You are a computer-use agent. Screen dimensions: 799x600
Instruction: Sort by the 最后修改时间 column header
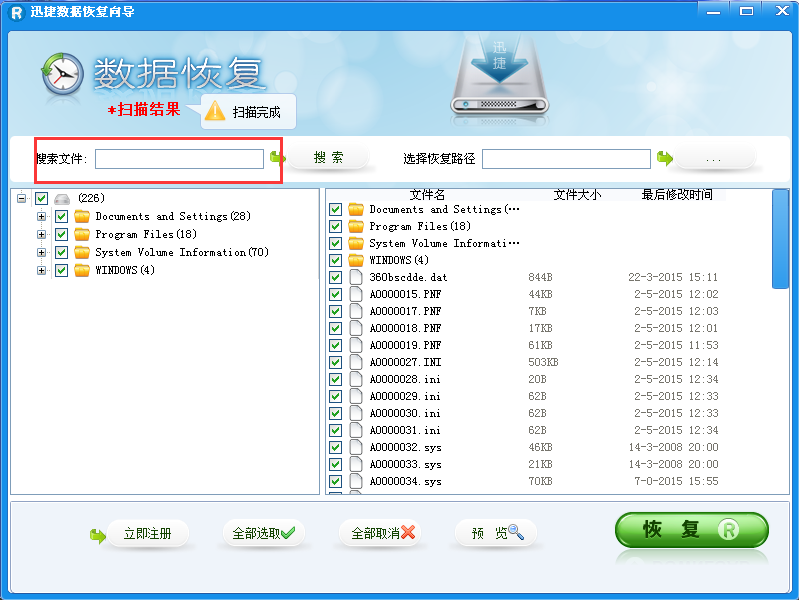click(677, 195)
